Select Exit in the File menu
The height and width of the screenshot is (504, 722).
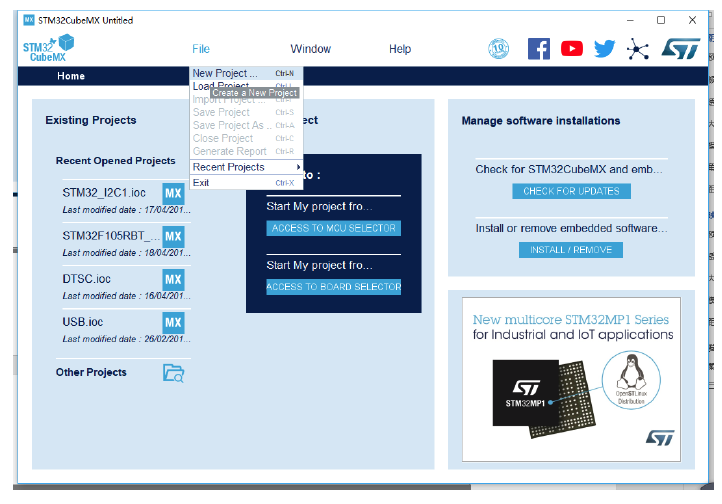coord(246,183)
